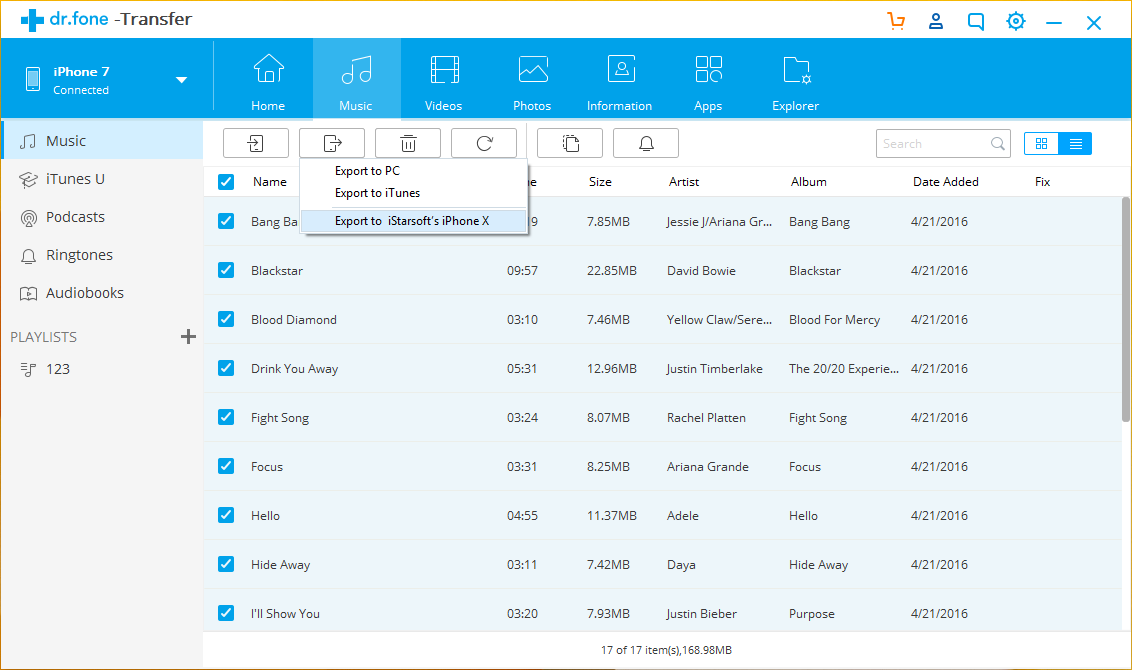Screen dimensions: 1132x670
Task: Switch to the Music tab
Action: click(356, 79)
